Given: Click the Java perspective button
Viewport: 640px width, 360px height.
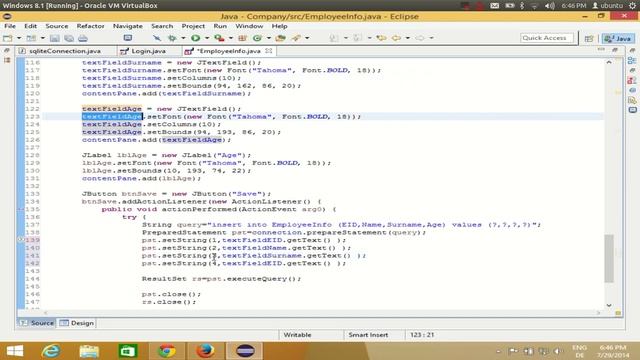Looking at the screenshot, I should (x=618, y=38).
